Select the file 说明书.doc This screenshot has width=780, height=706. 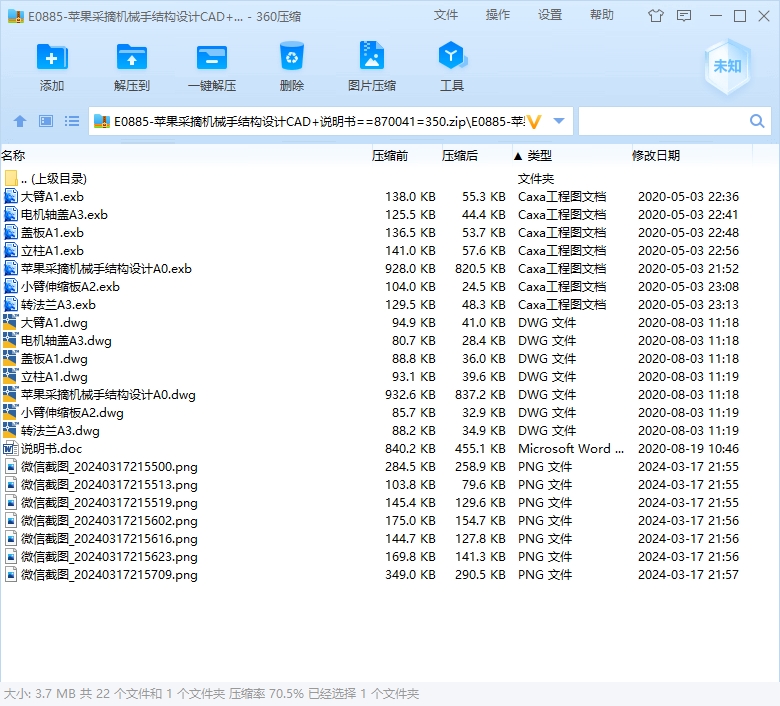51,448
